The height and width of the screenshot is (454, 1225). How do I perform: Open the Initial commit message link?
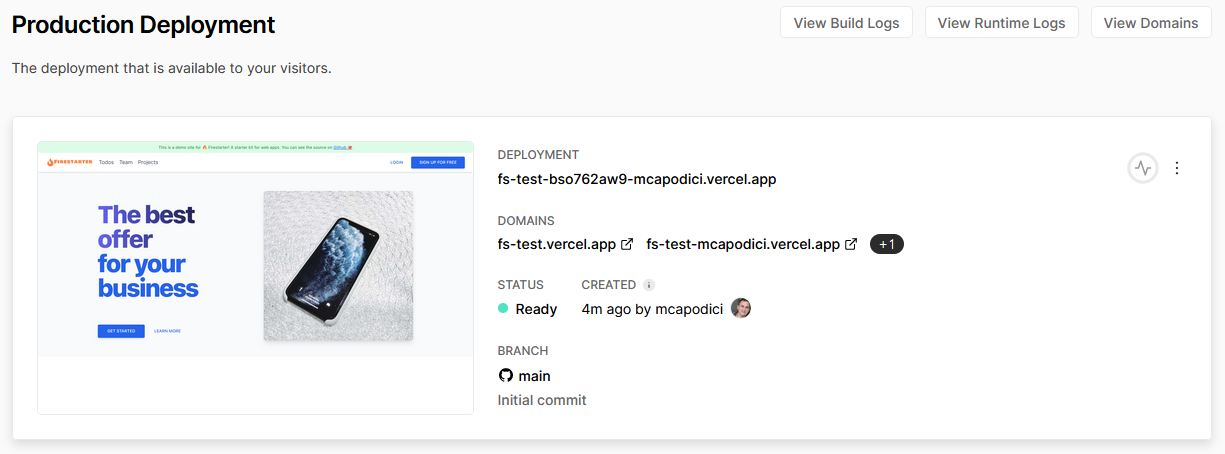542,400
